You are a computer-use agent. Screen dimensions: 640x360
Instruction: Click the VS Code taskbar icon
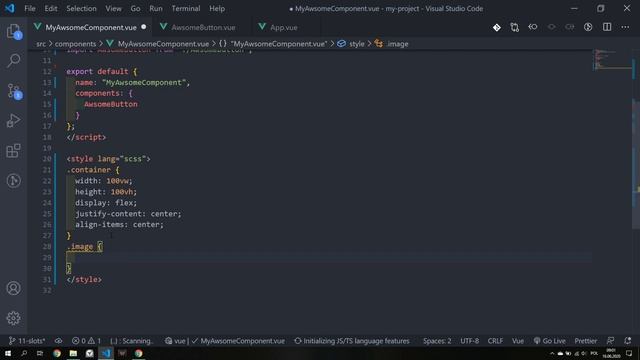click(106, 353)
